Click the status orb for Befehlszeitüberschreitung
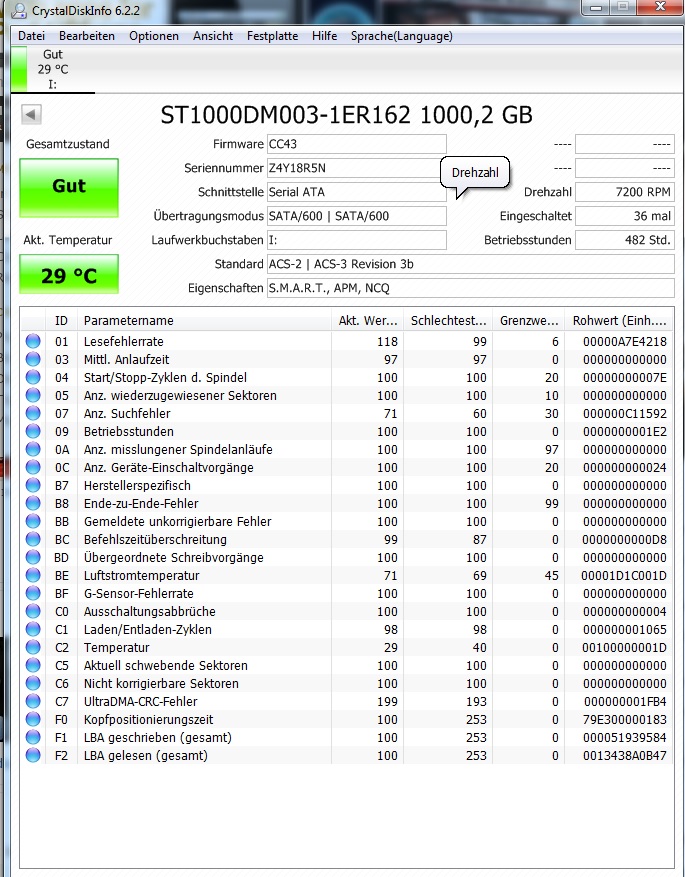The width and height of the screenshot is (685, 877). click(x=33, y=539)
